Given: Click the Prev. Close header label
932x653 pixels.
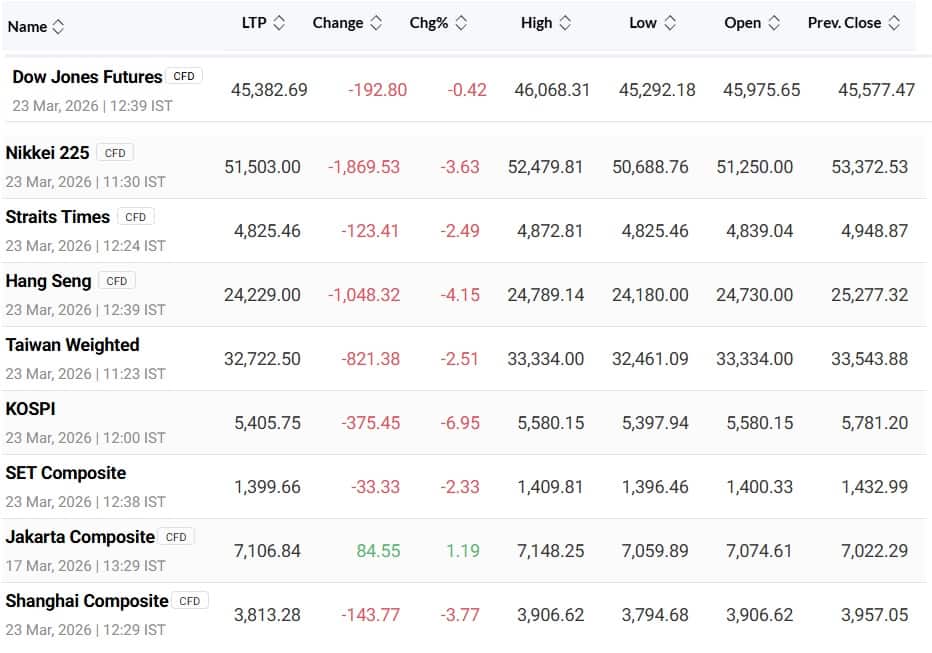Looking at the screenshot, I should coord(844,23).
